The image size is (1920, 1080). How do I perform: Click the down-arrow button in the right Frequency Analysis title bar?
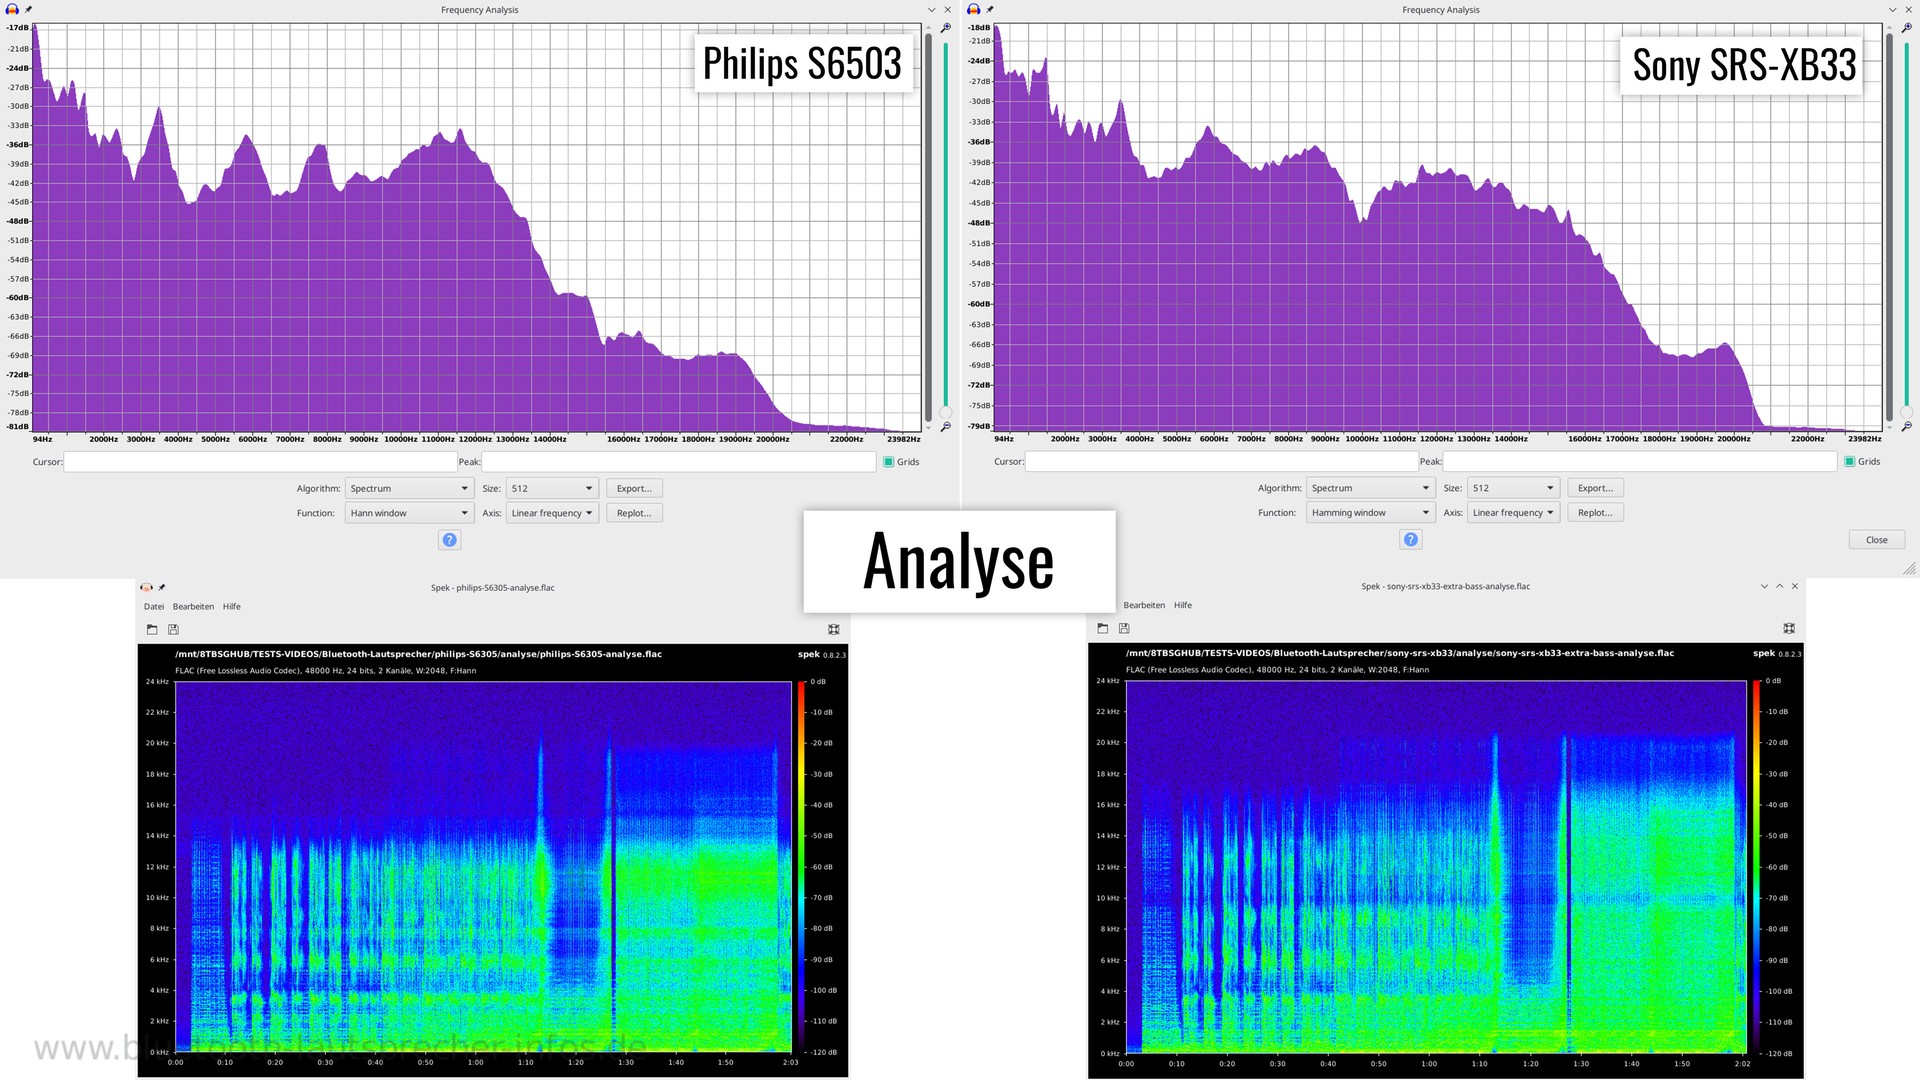pyautogui.click(x=1893, y=10)
